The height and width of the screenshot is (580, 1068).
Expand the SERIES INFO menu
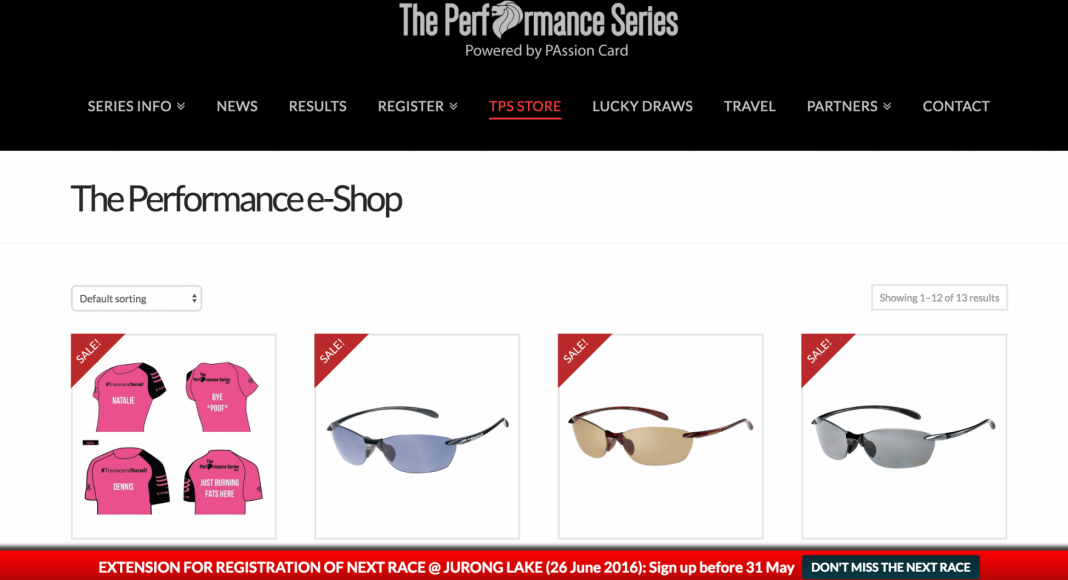[136, 106]
